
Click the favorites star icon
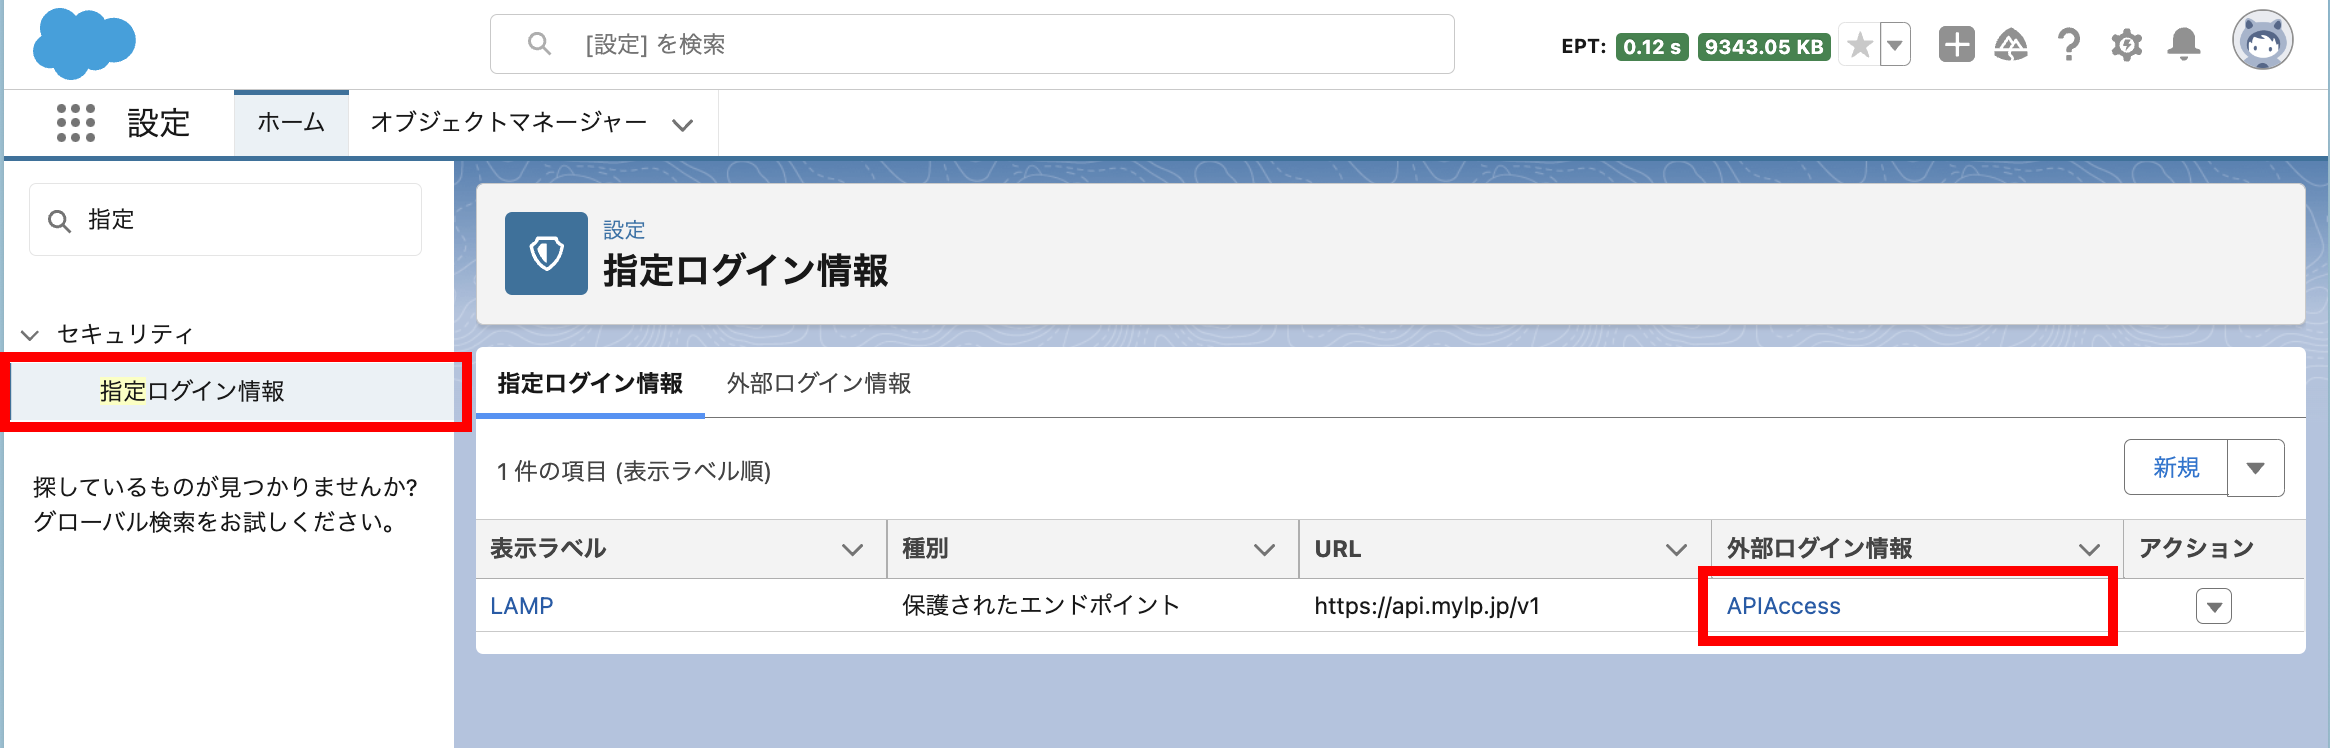pyautogui.click(x=1859, y=45)
